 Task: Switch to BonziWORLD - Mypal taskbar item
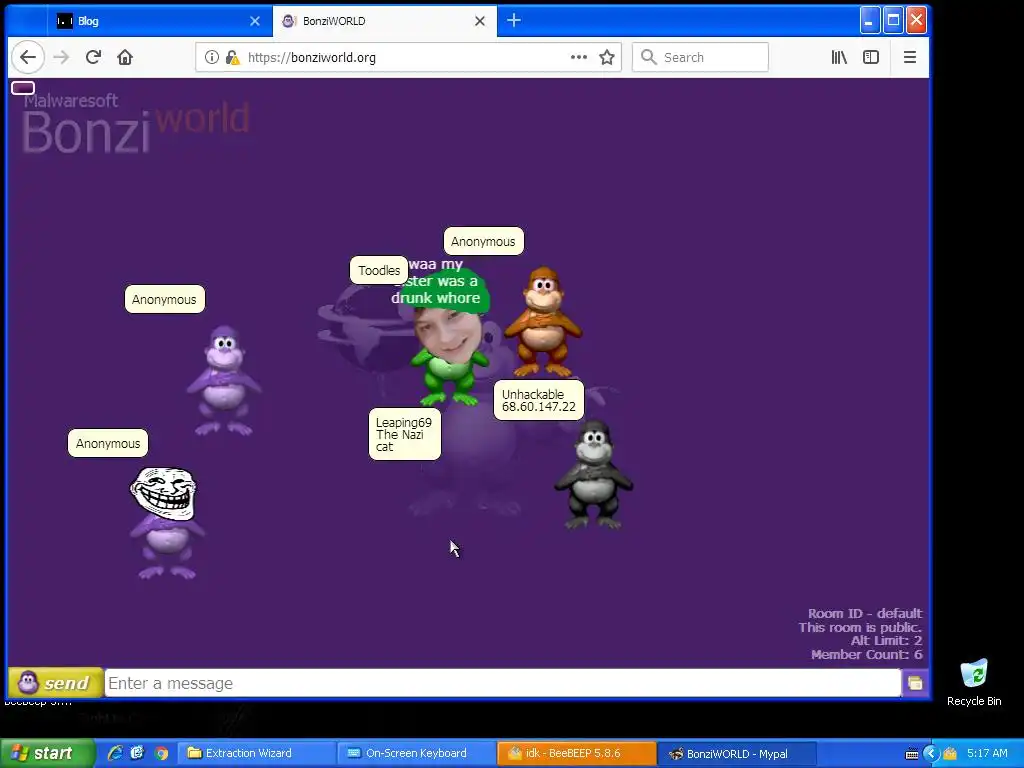737,753
